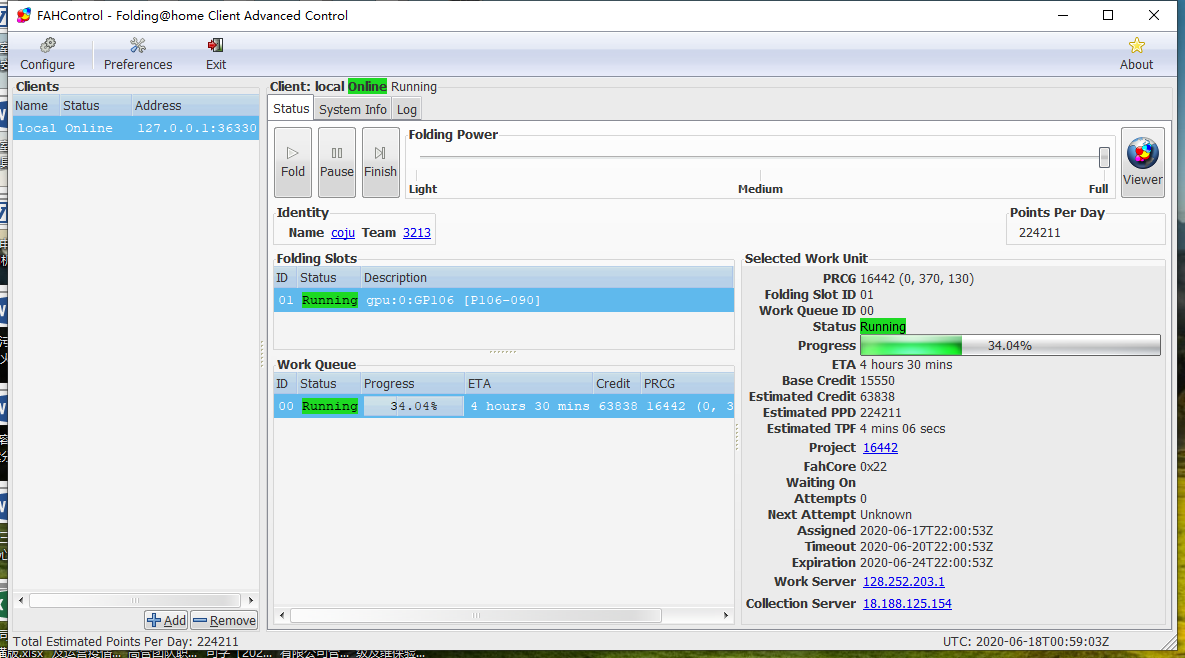1185x658 pixels.
Task: Start folding with the Fold button
Action: (292, 162)
